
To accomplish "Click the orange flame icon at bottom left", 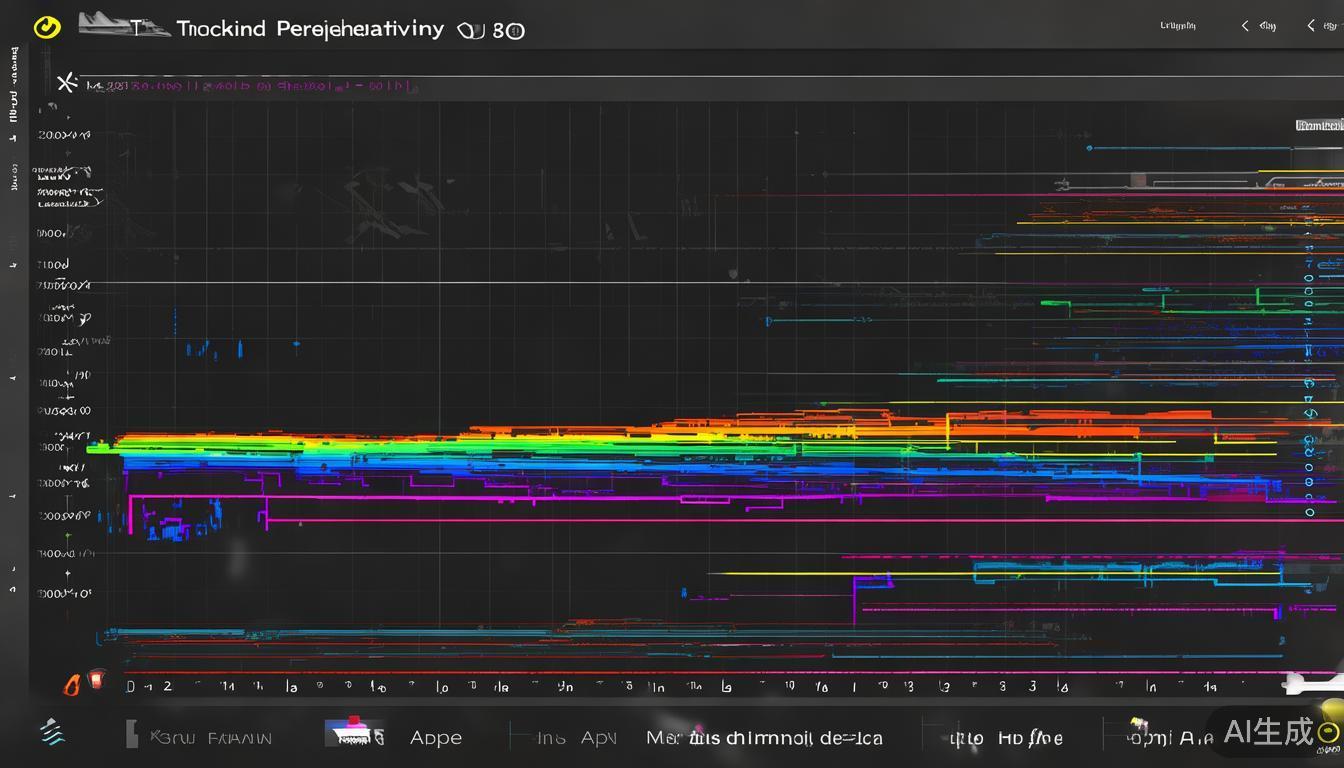I will pos(72,685).
